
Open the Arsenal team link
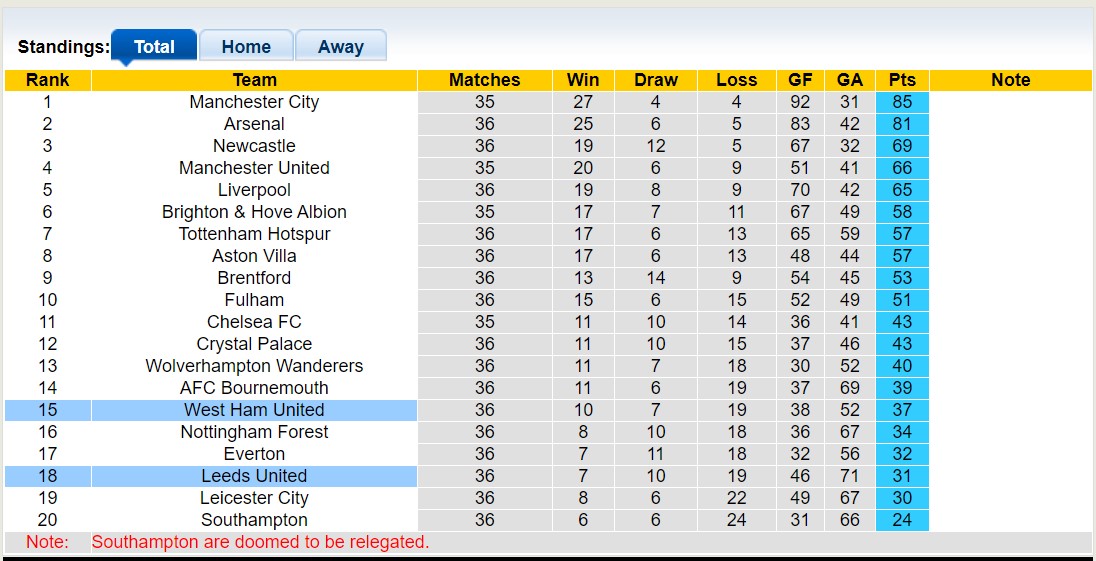click(x=254, y=124)
